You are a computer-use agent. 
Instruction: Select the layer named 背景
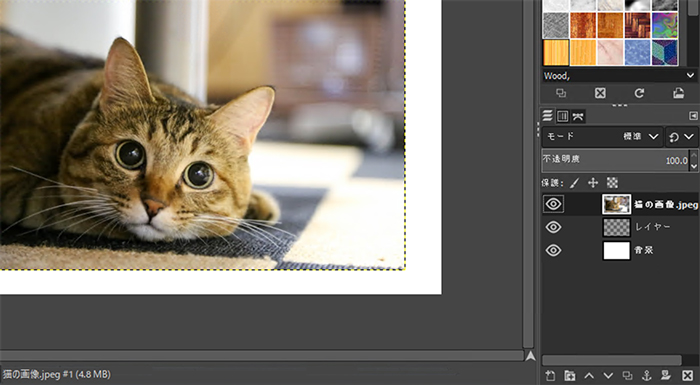[x=644, y=250]
